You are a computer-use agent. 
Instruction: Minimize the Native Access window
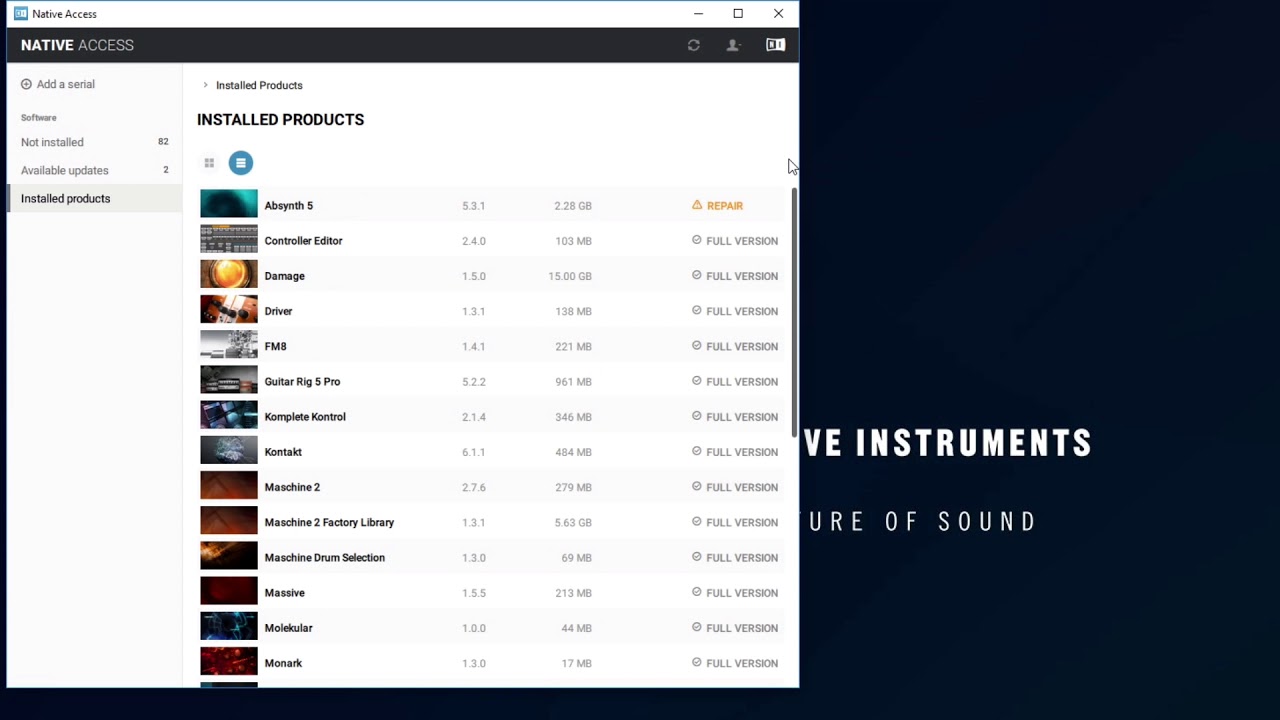[698, 14]
